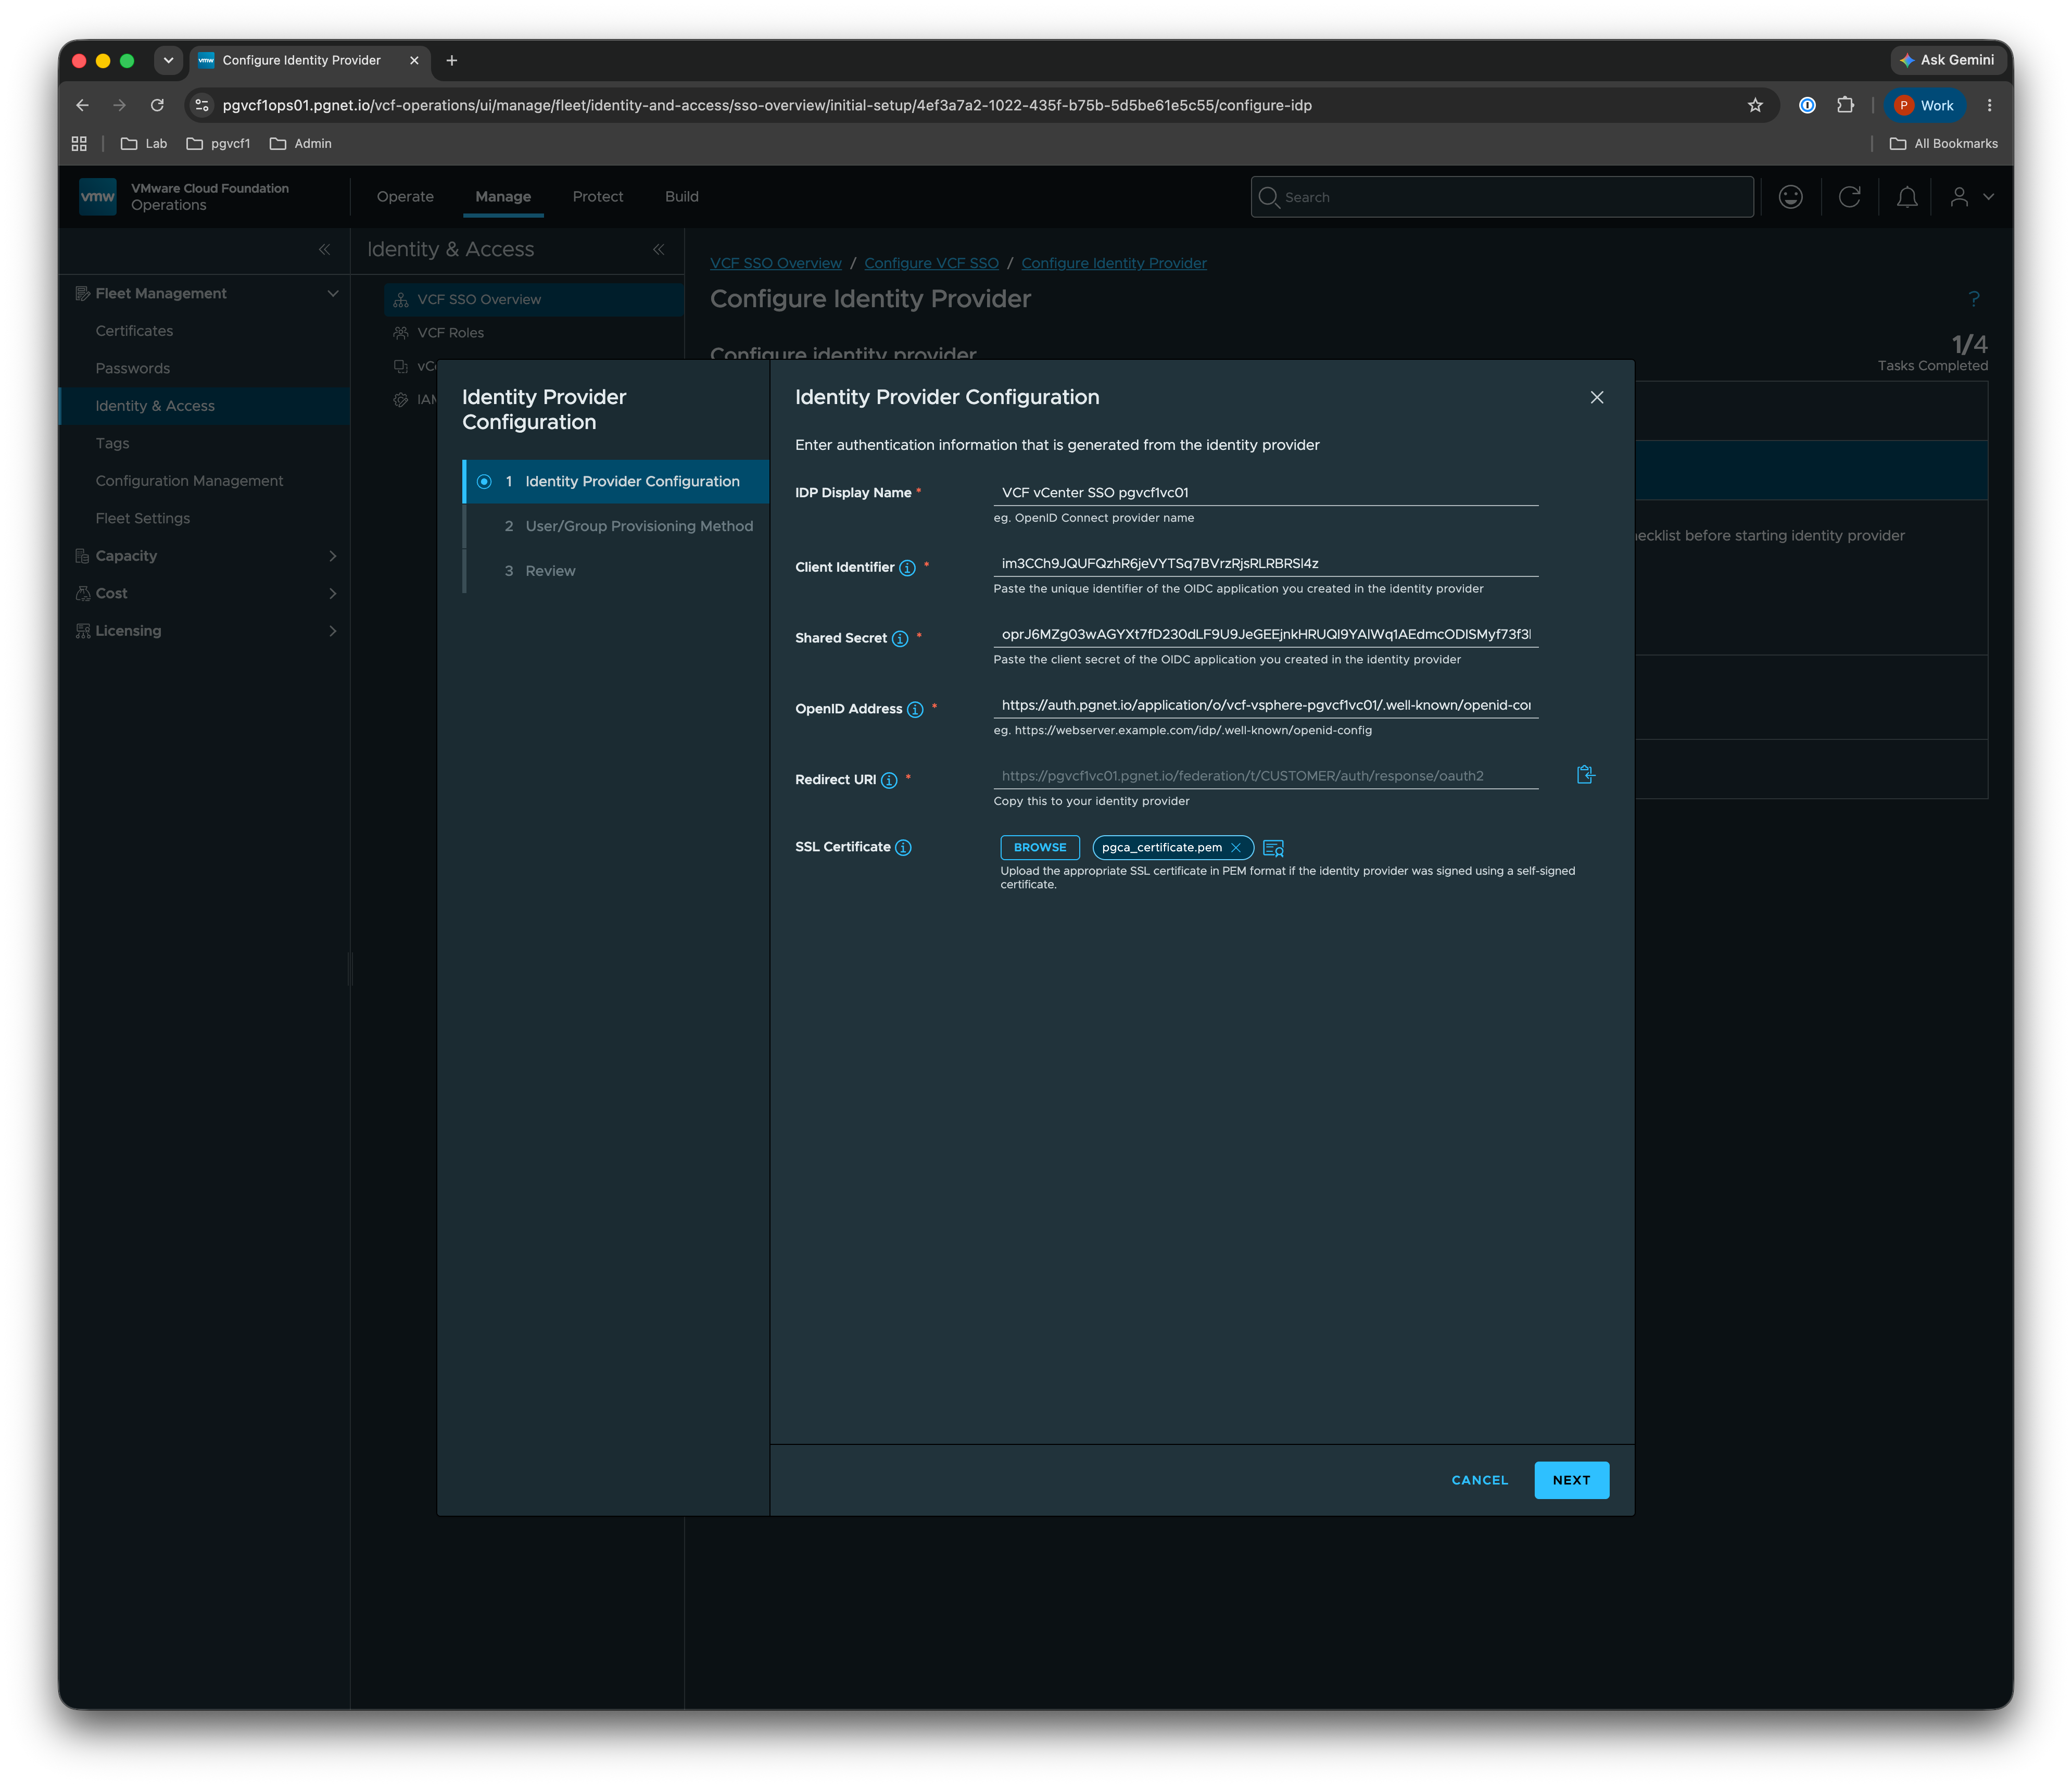Open Chrome three-dot menu
The width and height of the screenshot is (2072, 1787).
click(x=1989, y=105)
